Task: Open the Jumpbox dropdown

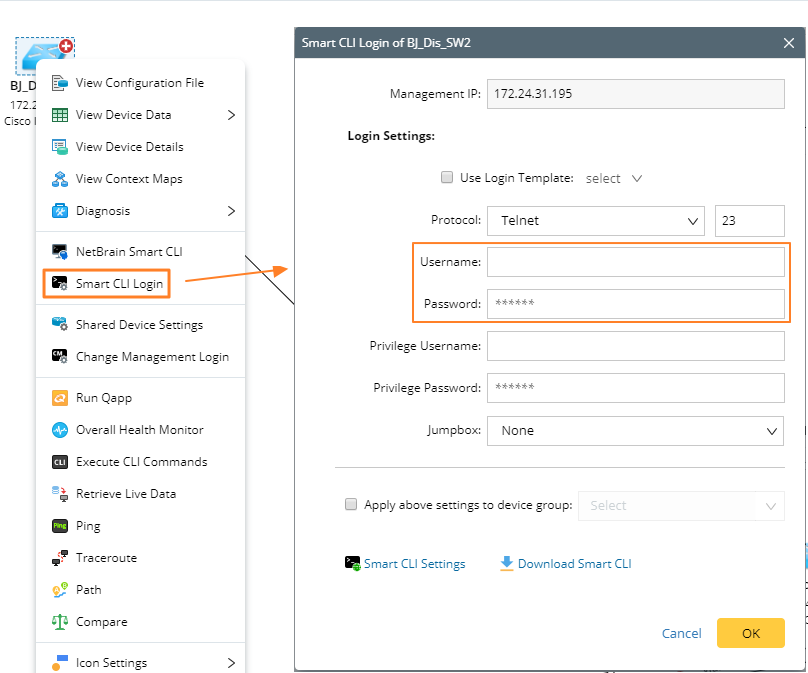Action: tap(634, 431)
